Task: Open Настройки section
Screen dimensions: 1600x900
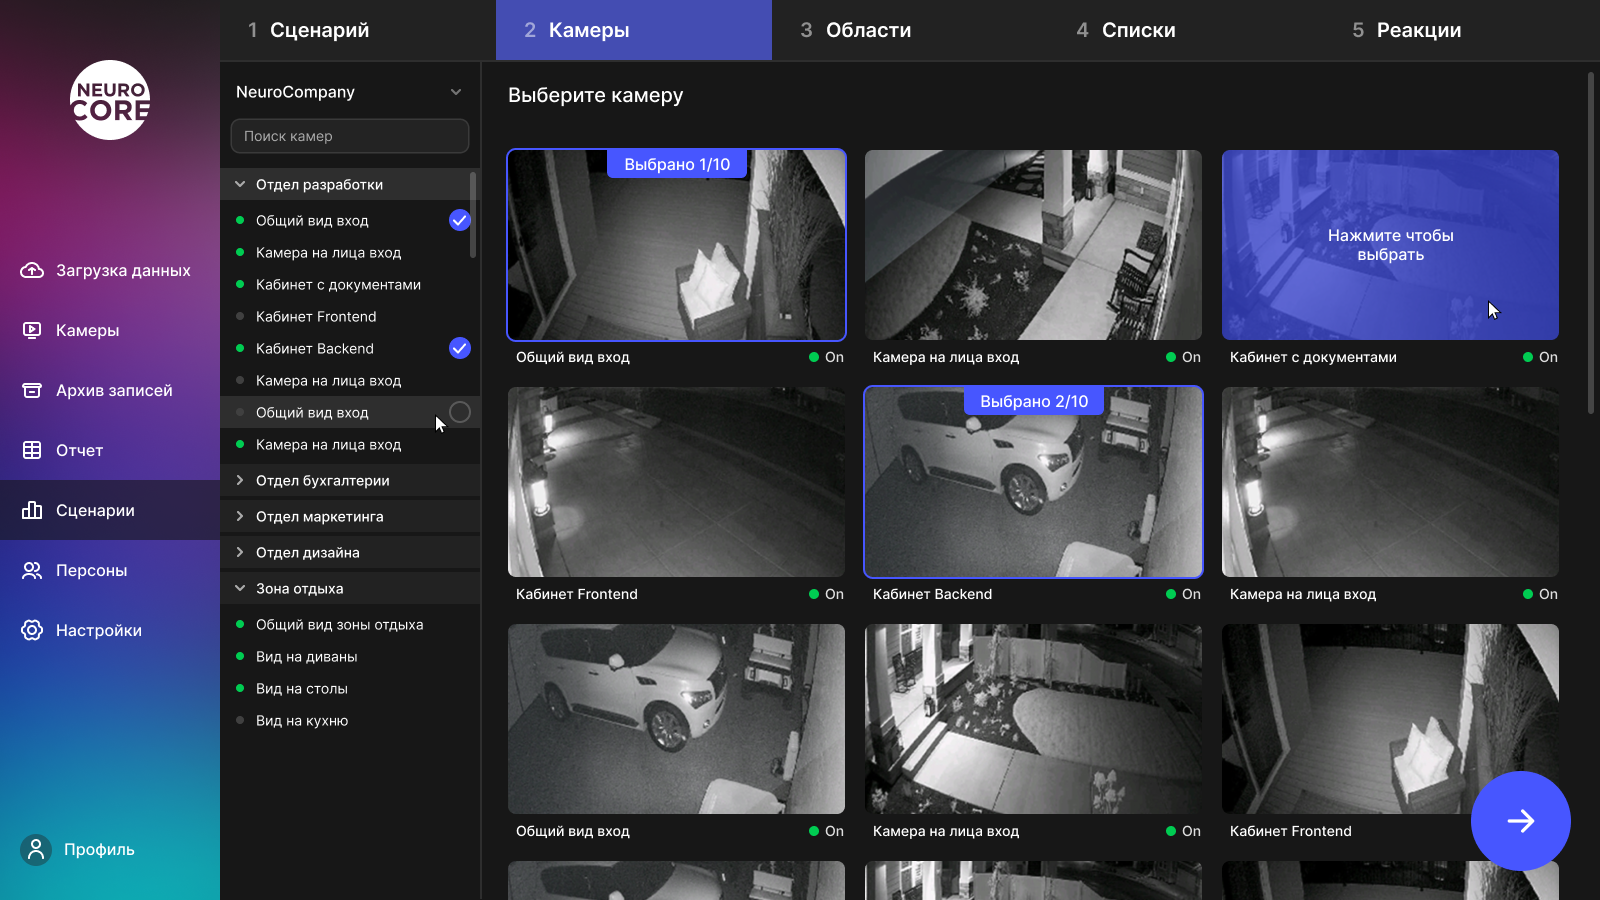Action: click(110, 630)
